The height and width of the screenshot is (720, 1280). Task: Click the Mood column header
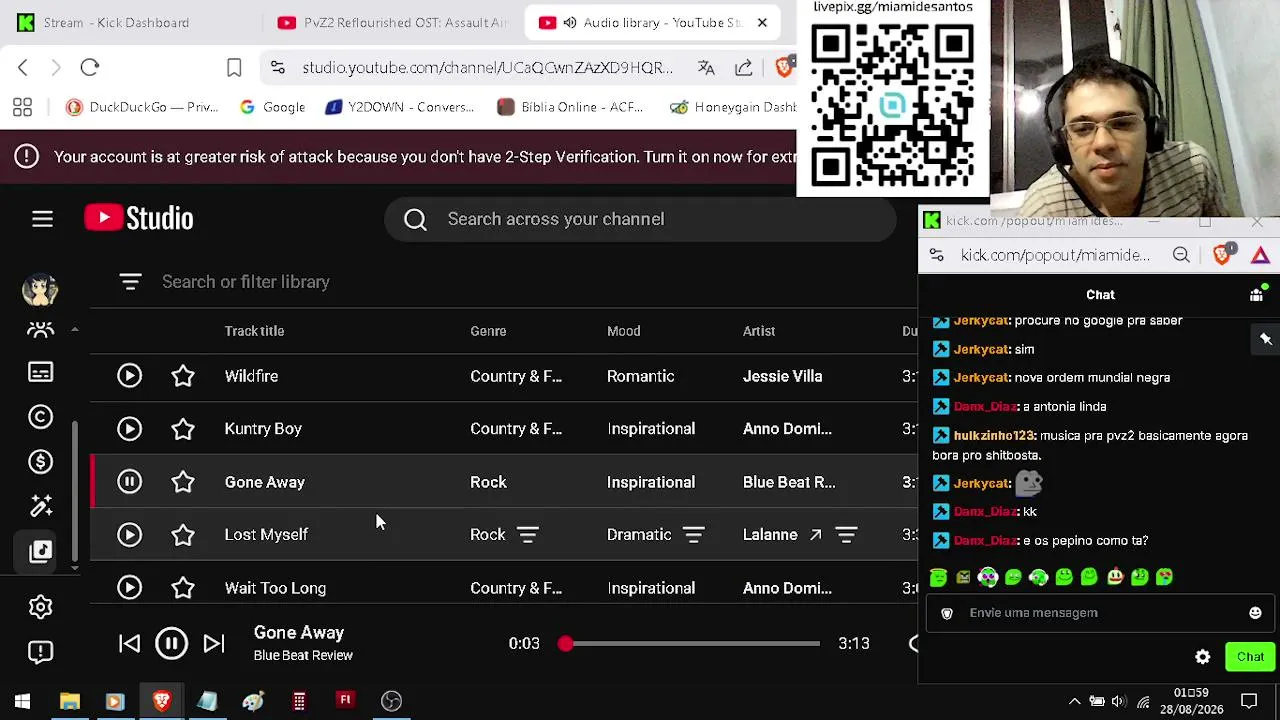[623, 331]
